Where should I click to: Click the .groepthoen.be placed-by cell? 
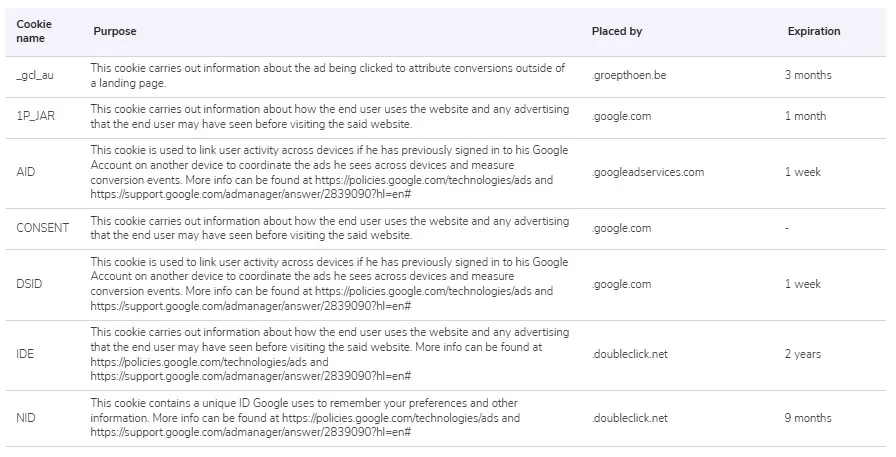pos(629,75)
